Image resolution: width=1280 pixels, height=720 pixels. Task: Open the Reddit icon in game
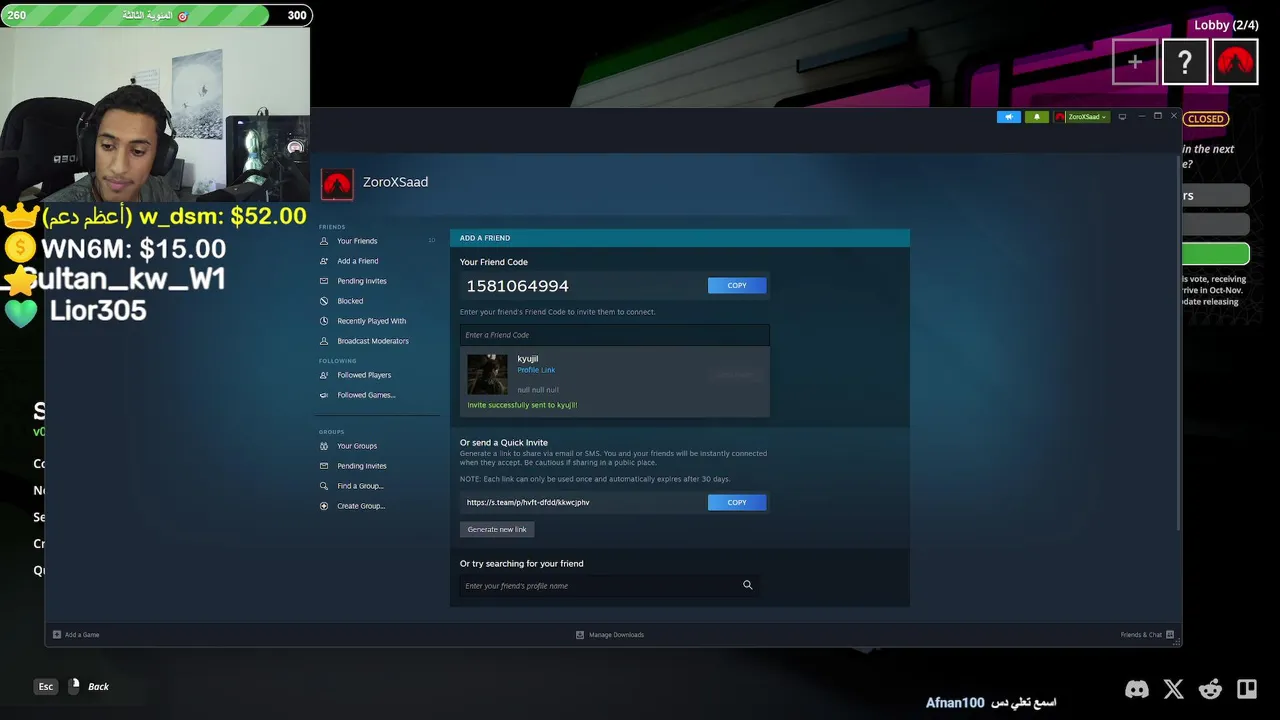pyautogui.click(x=1210, y=689)
